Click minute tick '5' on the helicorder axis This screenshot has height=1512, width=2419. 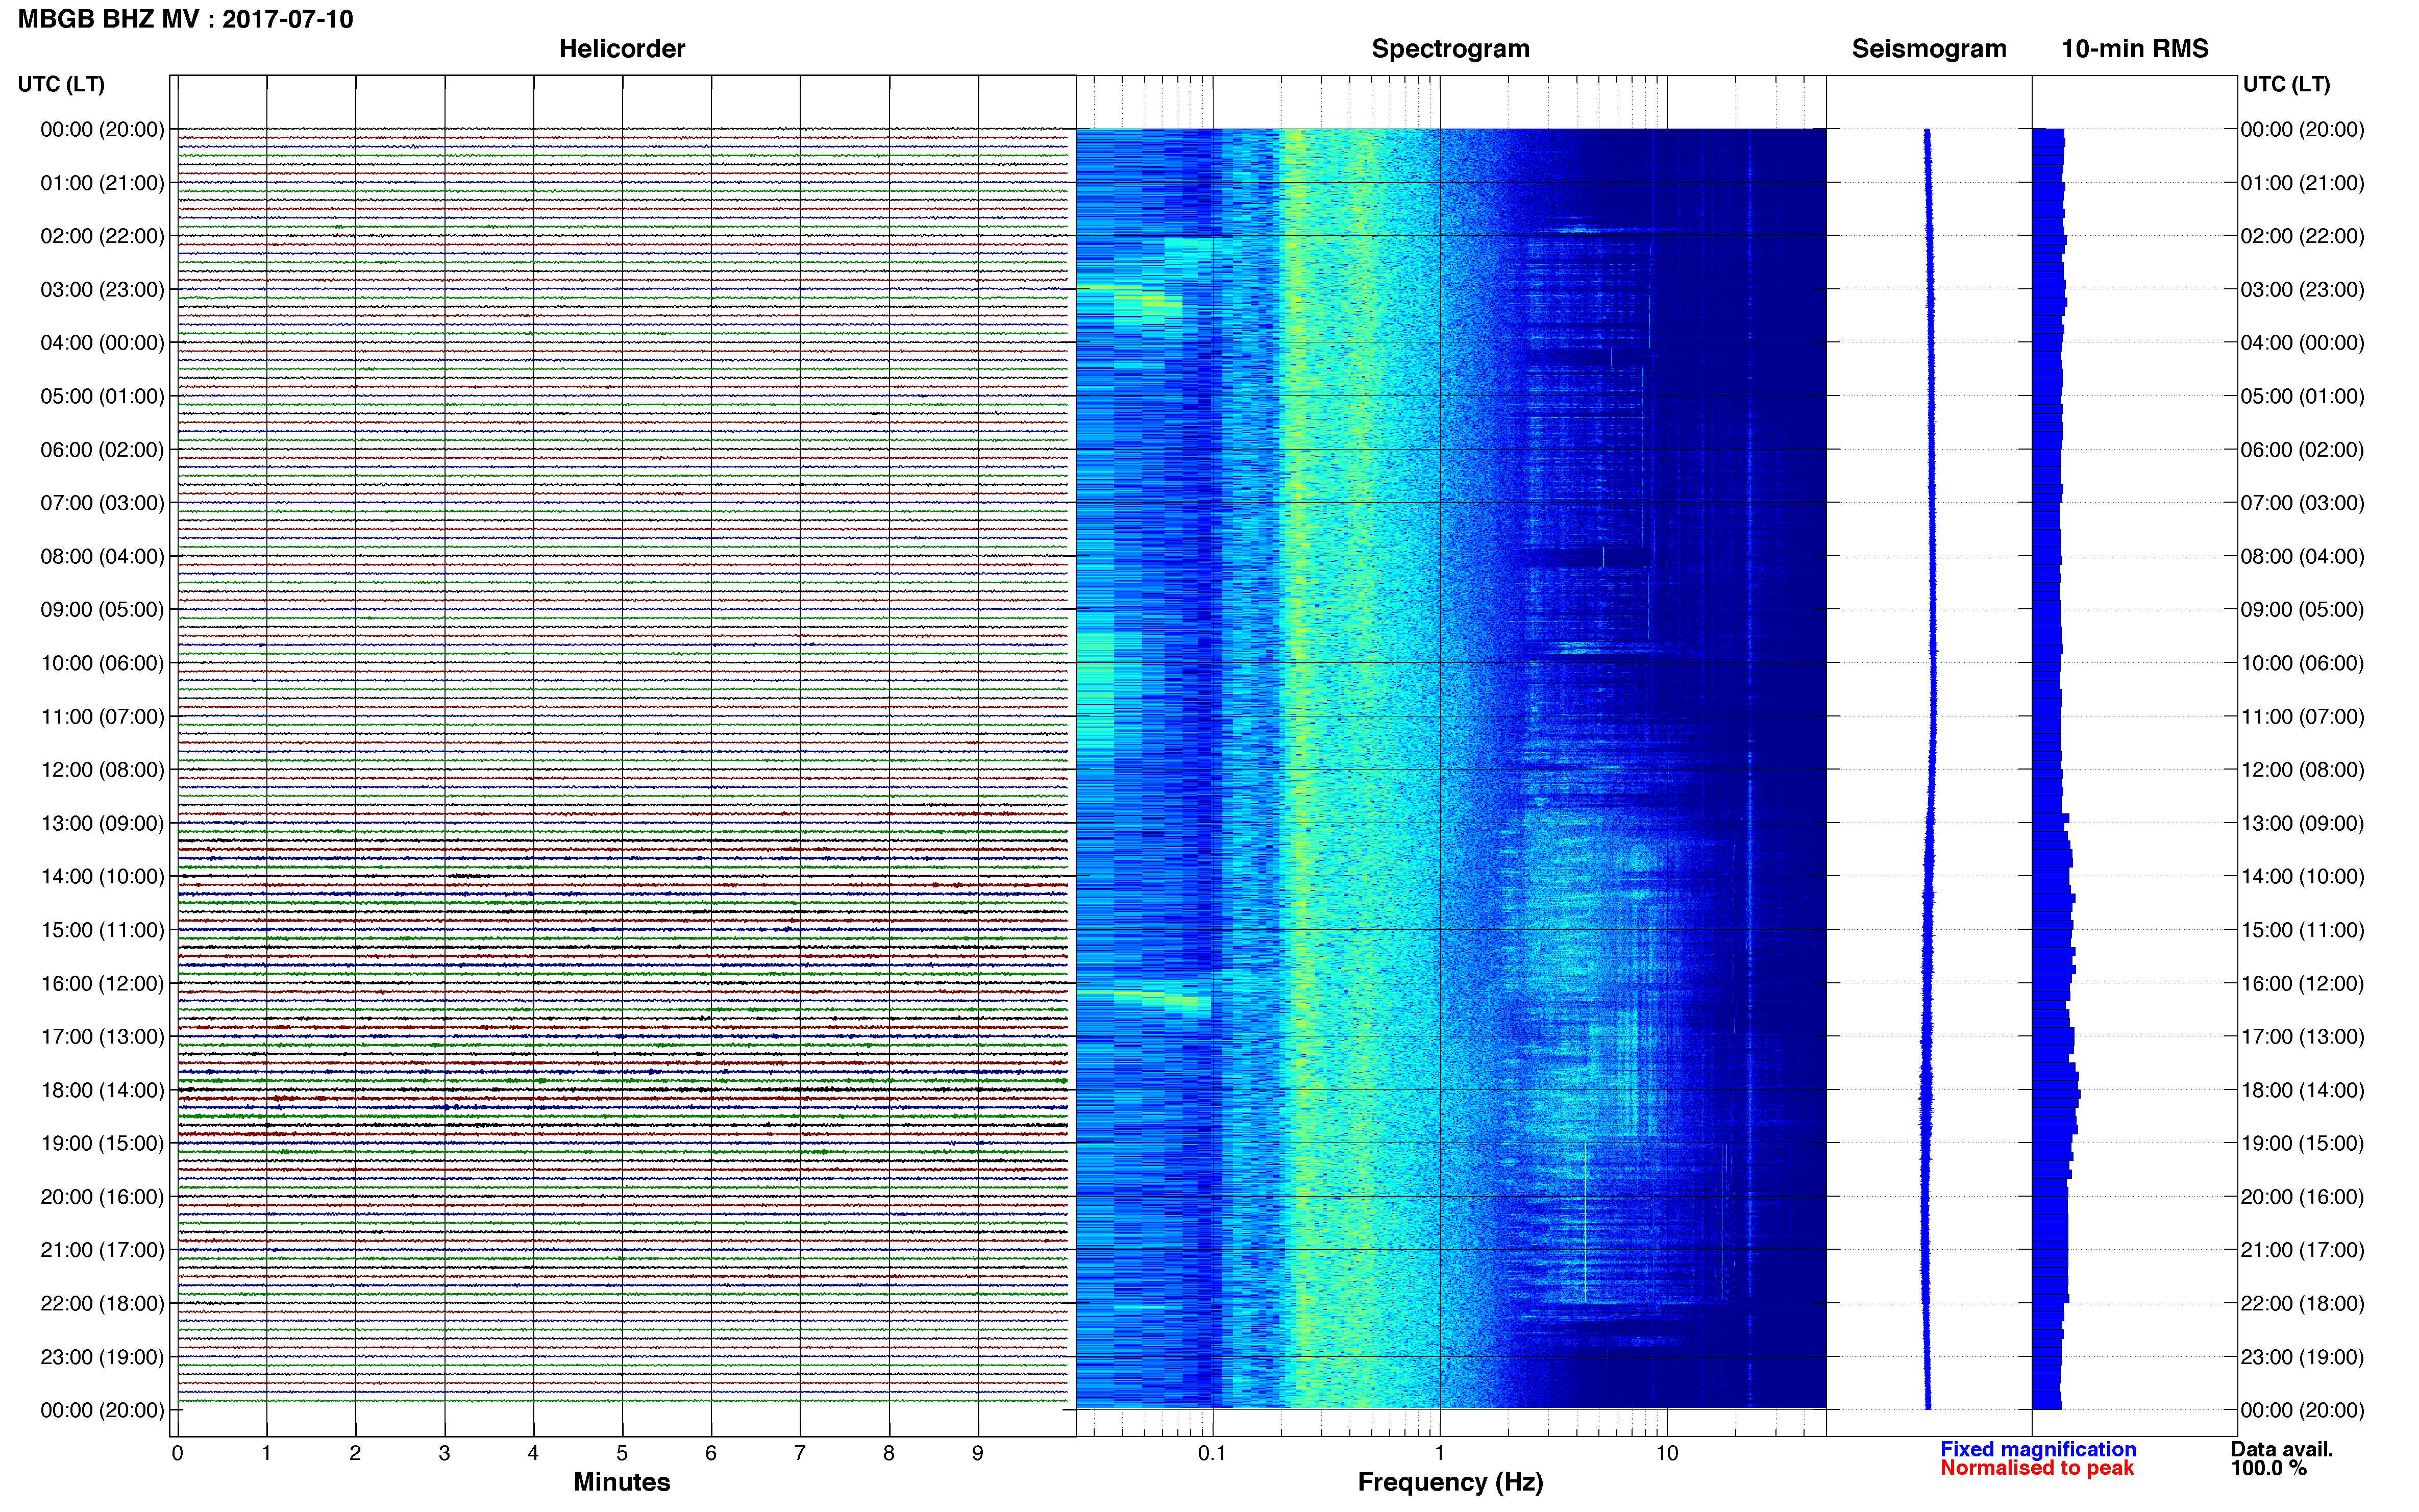(622, 1453)
